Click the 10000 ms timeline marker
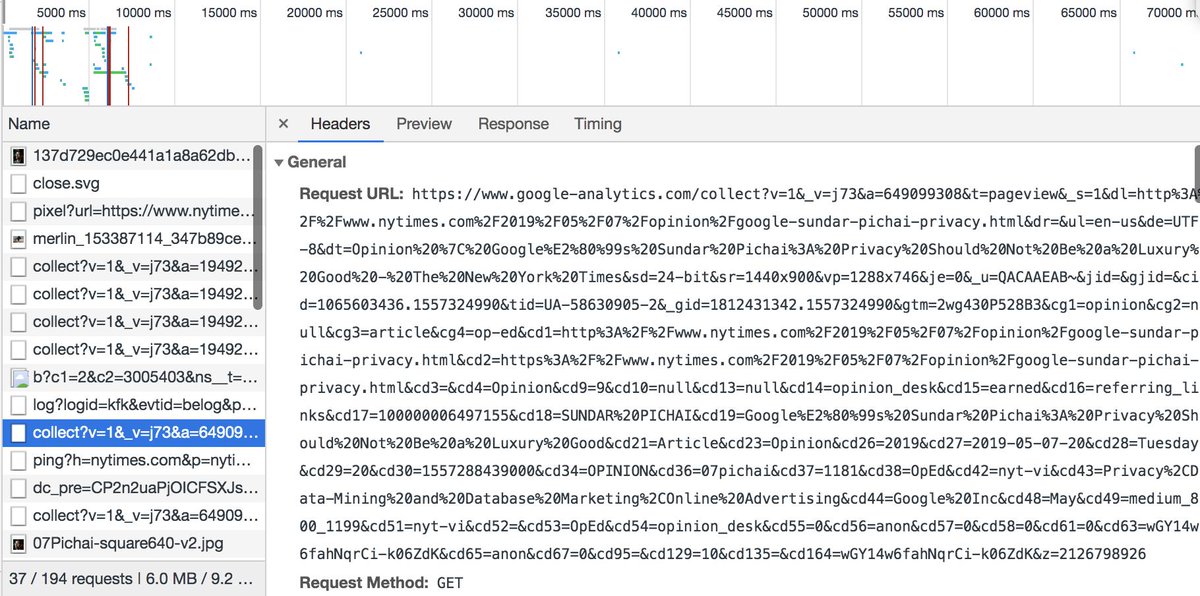Image resolution: width=1200 pixels, height=596 pixels. [142, 13]
